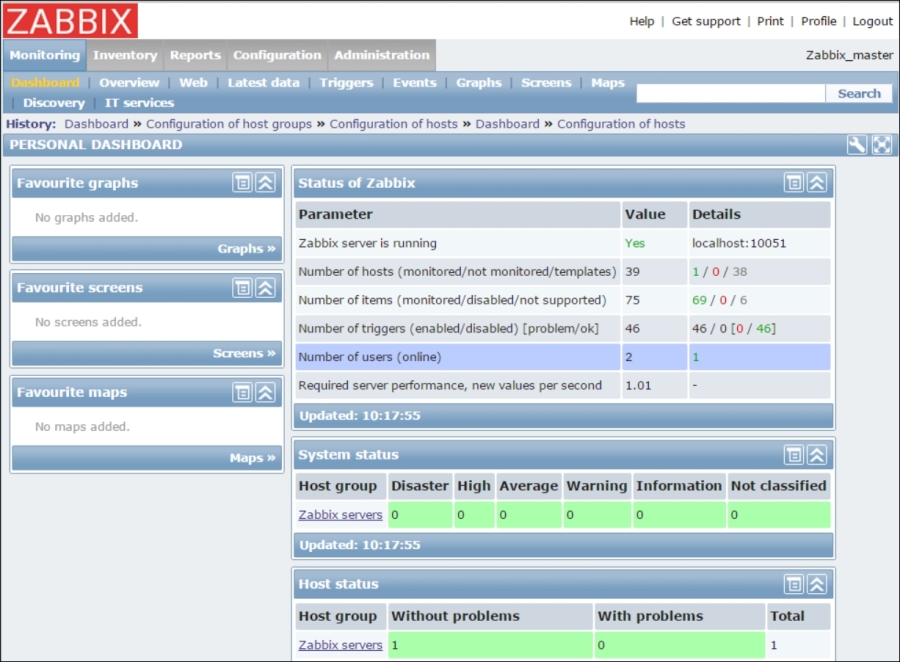
Task: Open Zabbix servers link in System status
Action: (x=340, y=514)
